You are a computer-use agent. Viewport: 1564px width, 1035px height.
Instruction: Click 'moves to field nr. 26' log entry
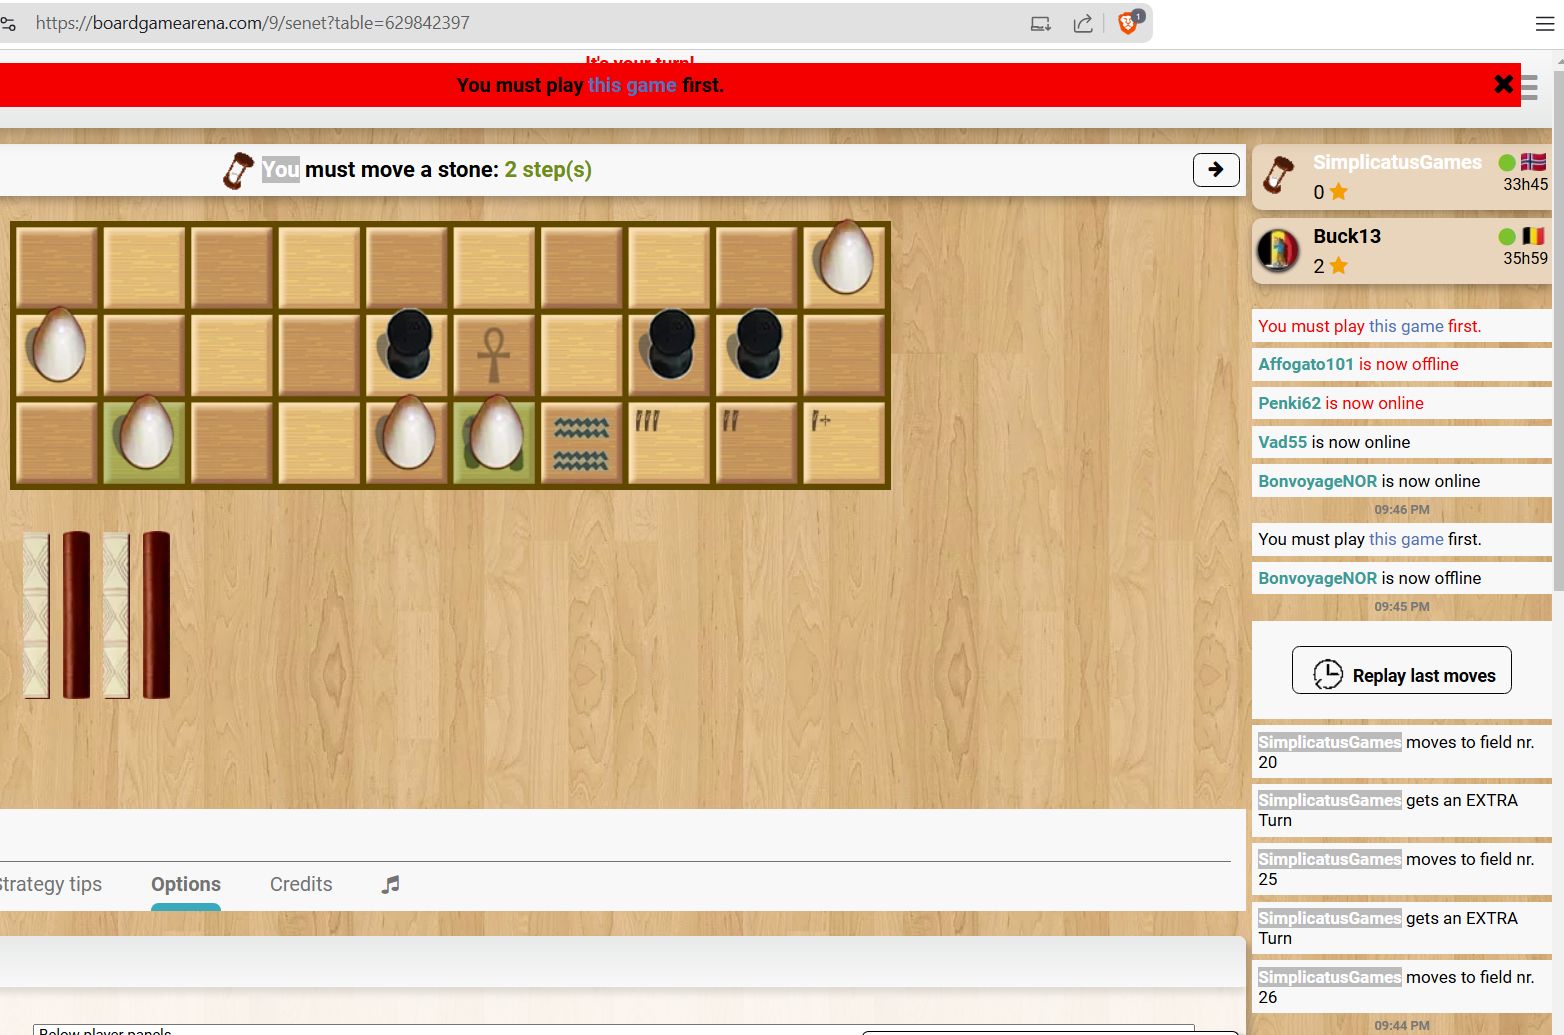pos(1401,987)
